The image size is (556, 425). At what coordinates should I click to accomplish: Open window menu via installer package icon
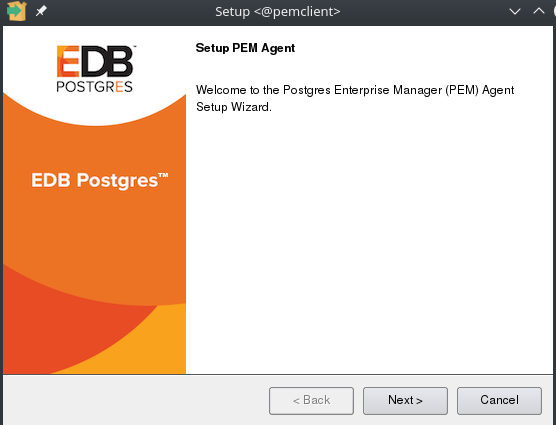click(x=16, y=11)
